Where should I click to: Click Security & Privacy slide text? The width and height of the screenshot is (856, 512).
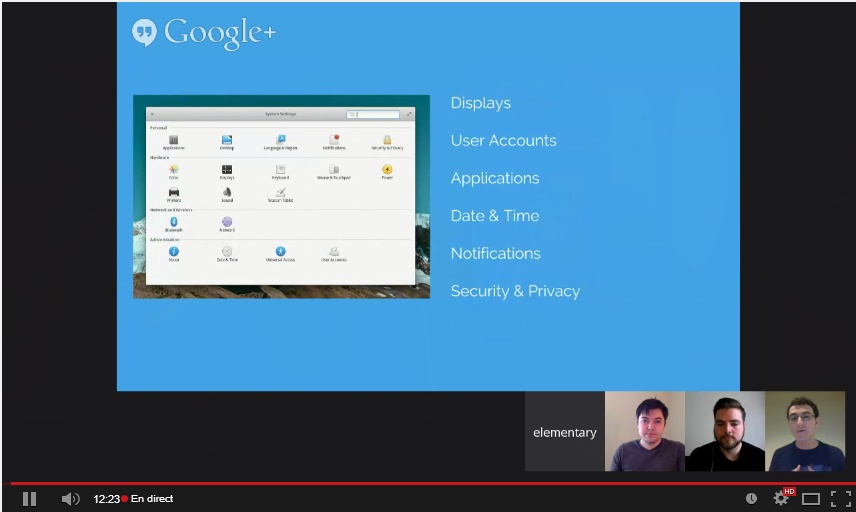(515, 291)
